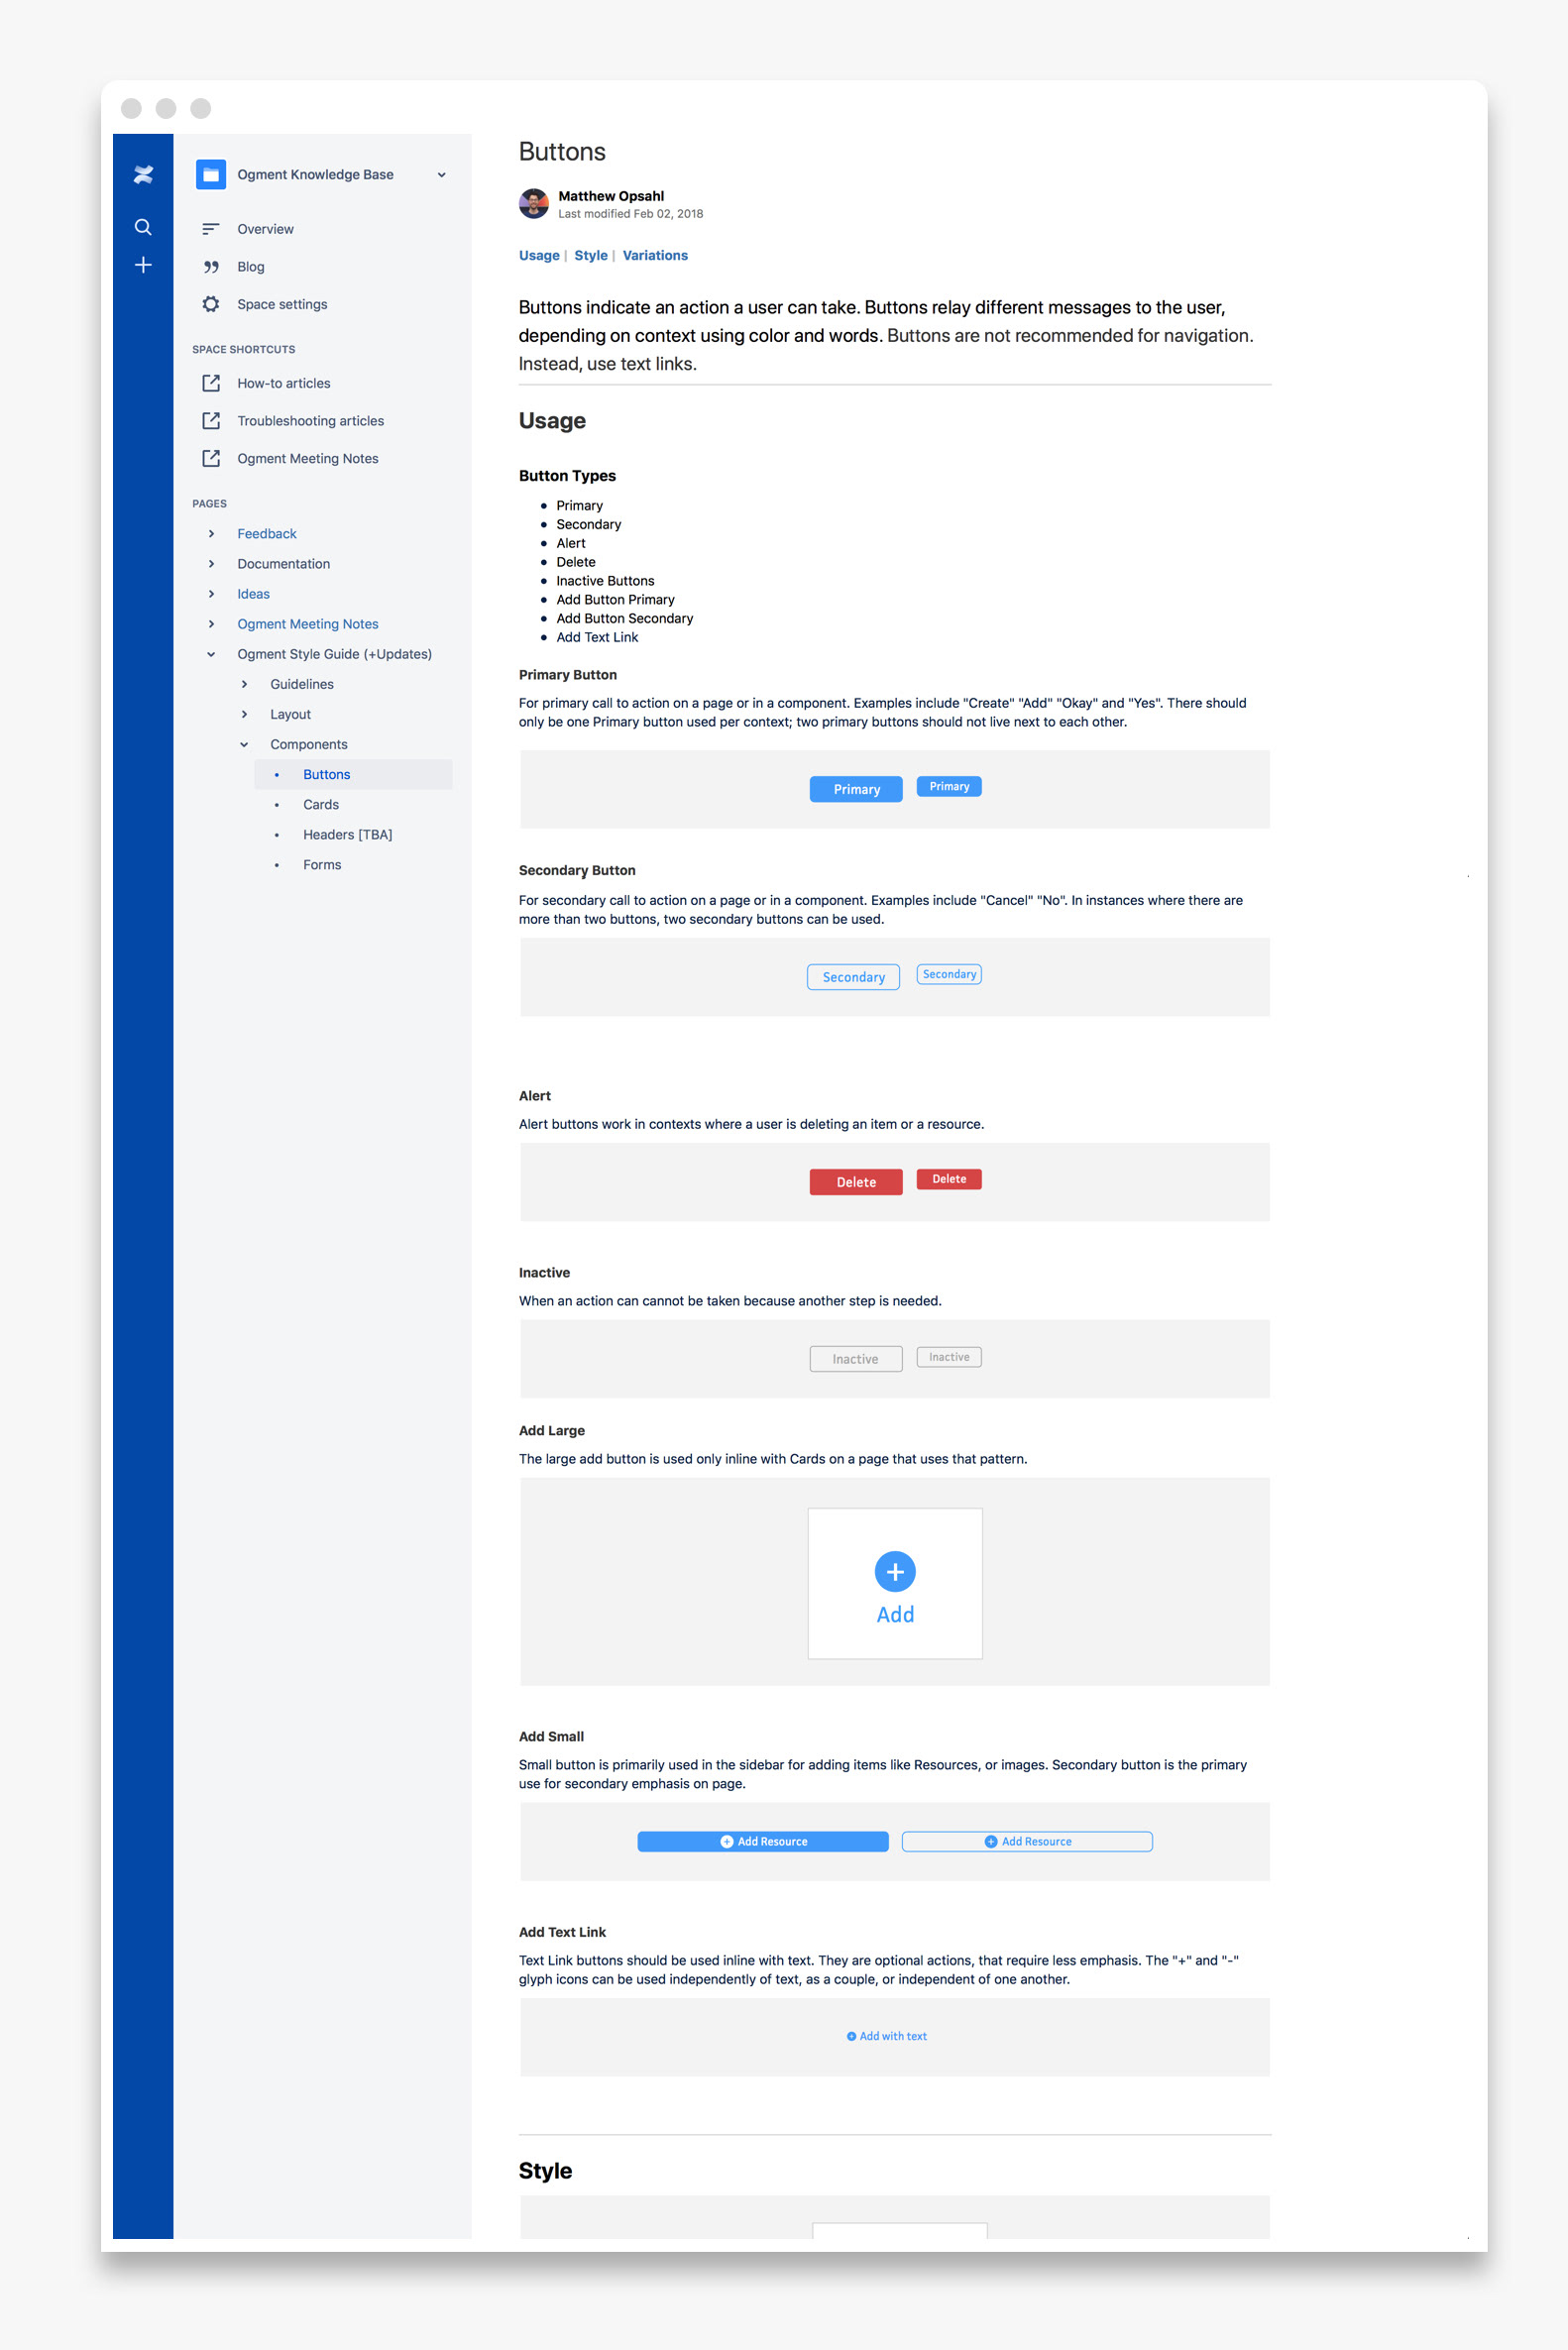Click the small Inactive button
1568x2350 pixels.
click(949, 1357)
